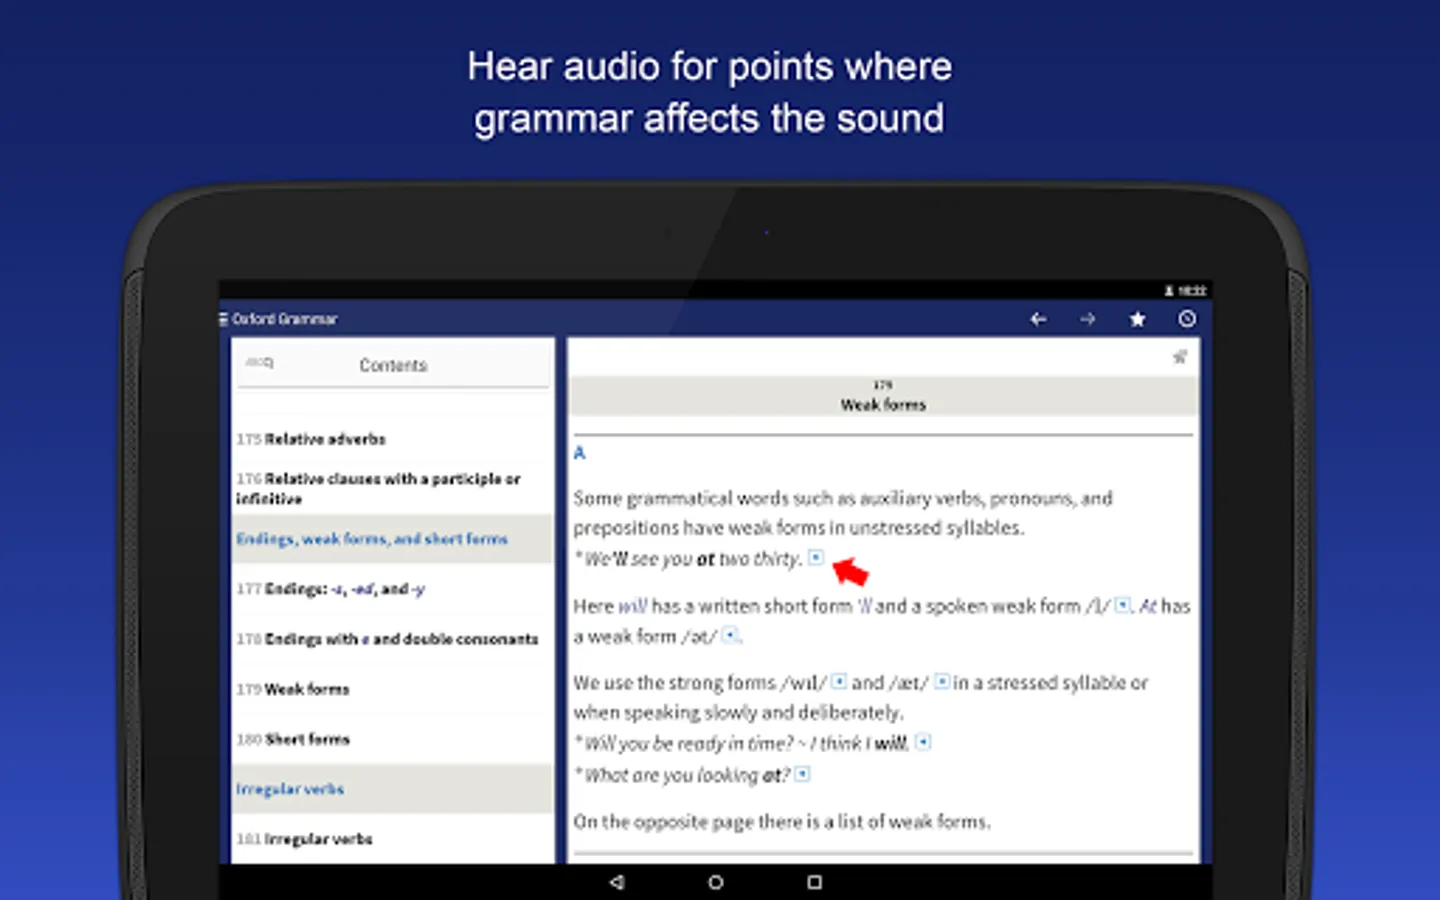This screenshot has width=1440, height=900.
Task: Go forward with the right arrow icon
Action: (x=1088, y=319)
